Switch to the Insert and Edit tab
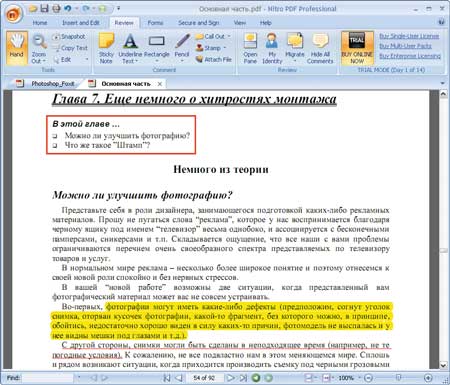The height and width of the screenshot is (385, 450). coord(81,23)
